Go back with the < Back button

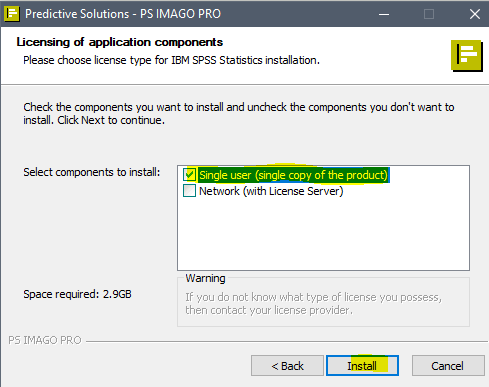[x=287, y=366]
